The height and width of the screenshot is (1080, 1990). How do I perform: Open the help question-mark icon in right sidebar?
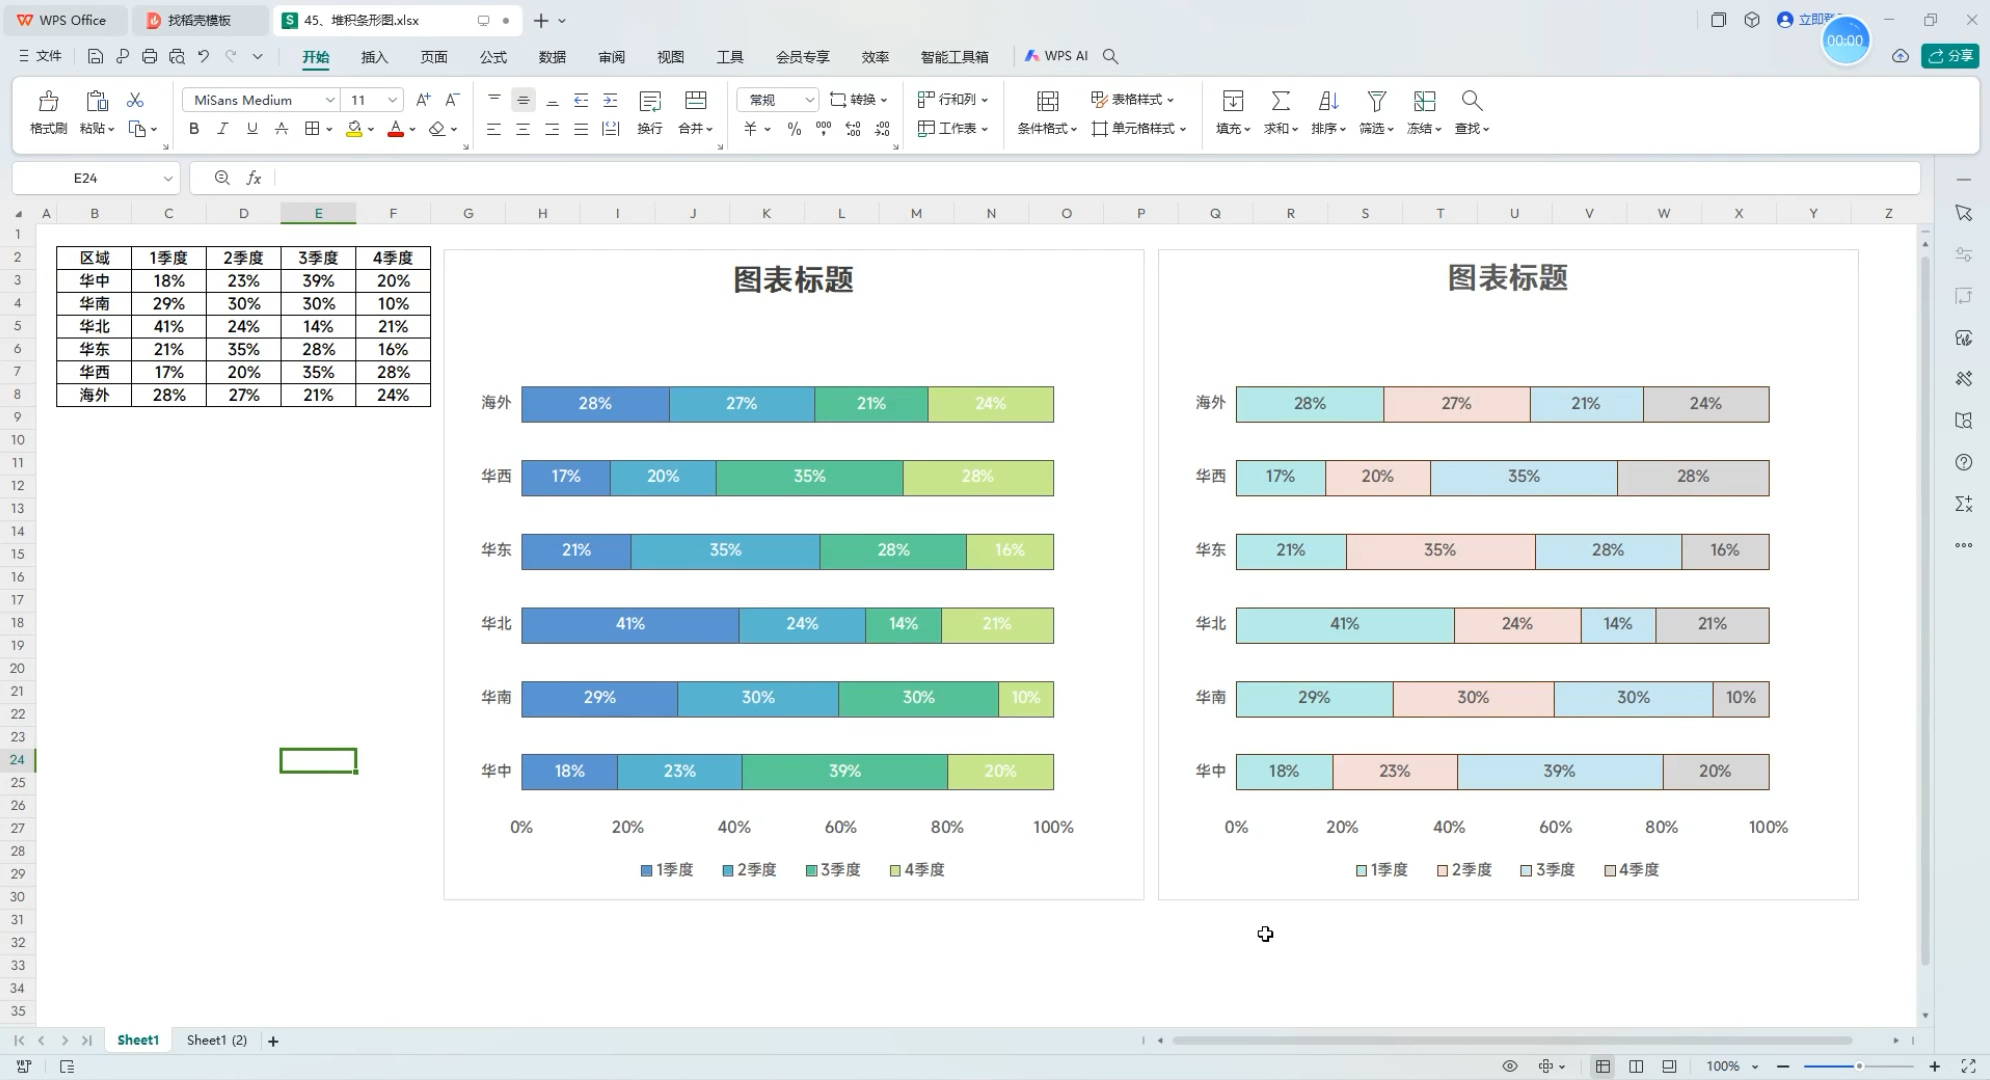[x=1963, y=462]
